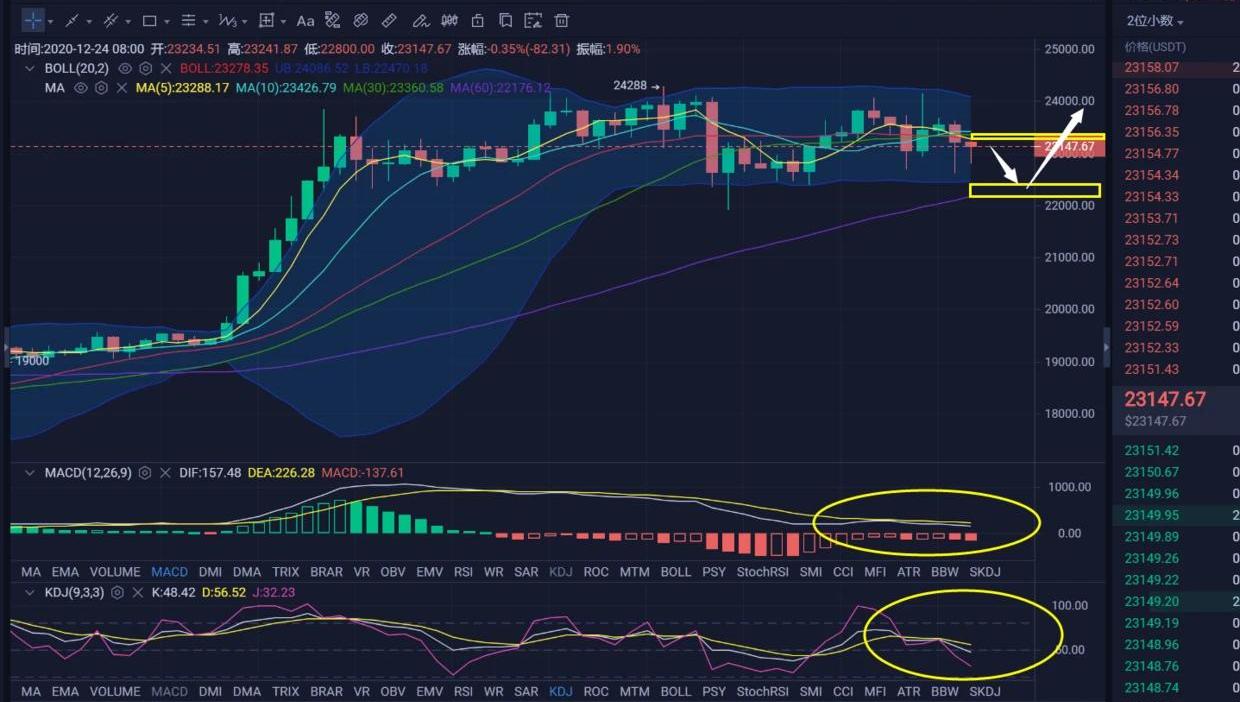The width and height of the screenshot is (1240, 702).
Task: Select the crosshair cursor tool
Action: tap(33, 20)
